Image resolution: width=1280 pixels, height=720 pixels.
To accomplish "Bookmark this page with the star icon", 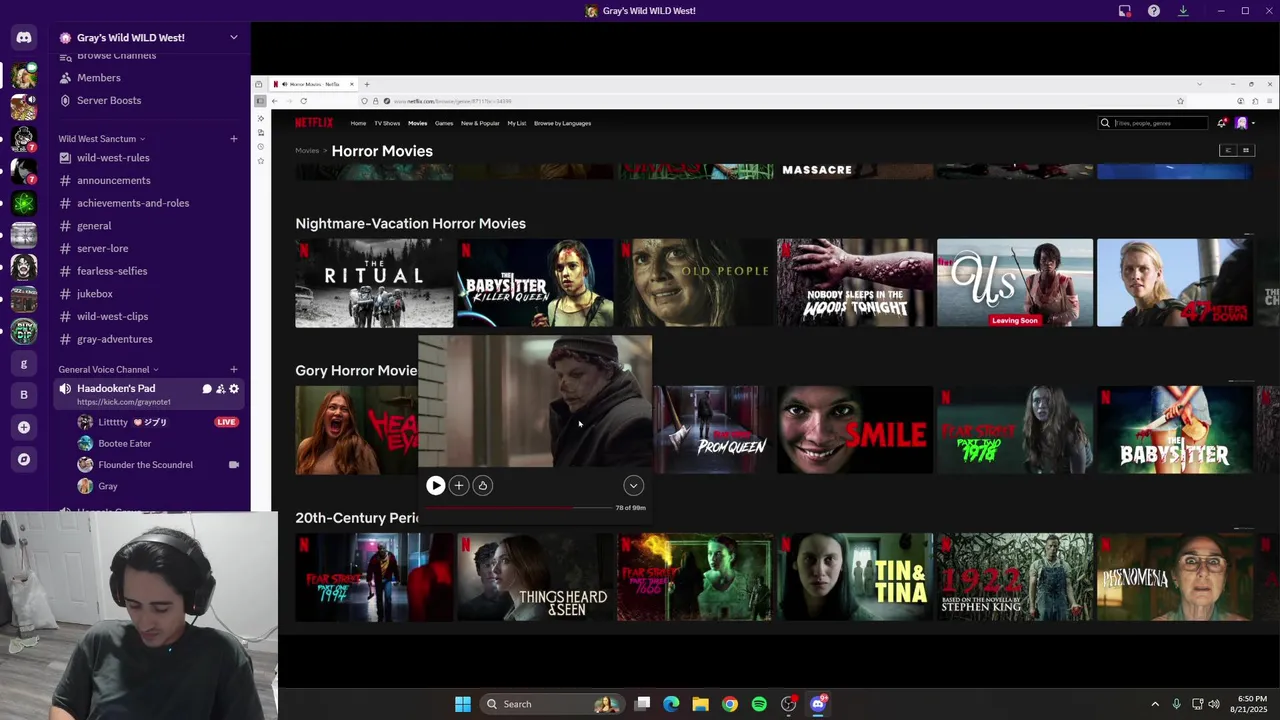I will tap(1180, 101).
